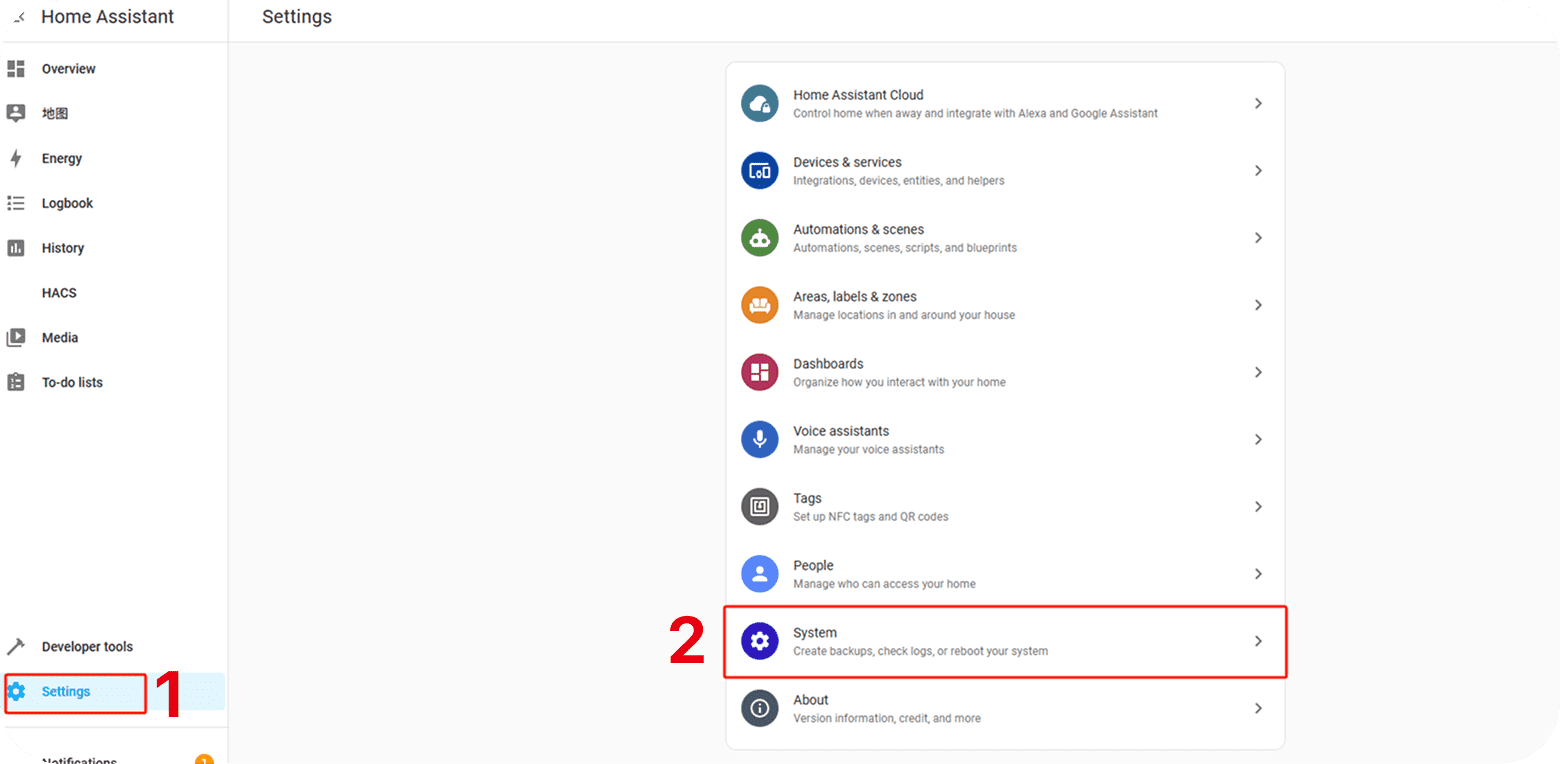Go to Logbook in the sidebar
The image size is (1560, 764).
pos(67,204)
